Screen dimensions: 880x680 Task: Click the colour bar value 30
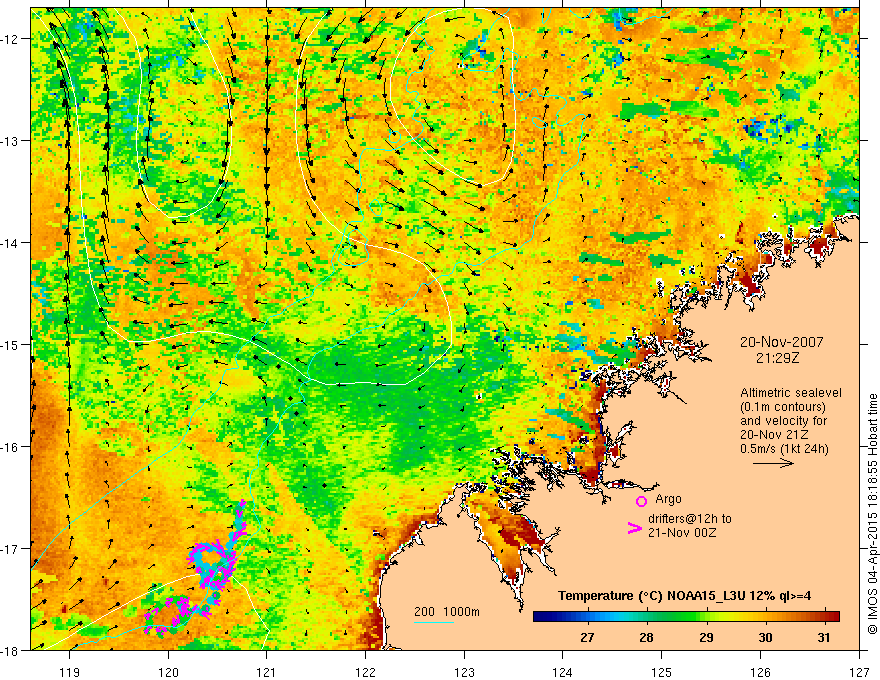coord(765,638)
